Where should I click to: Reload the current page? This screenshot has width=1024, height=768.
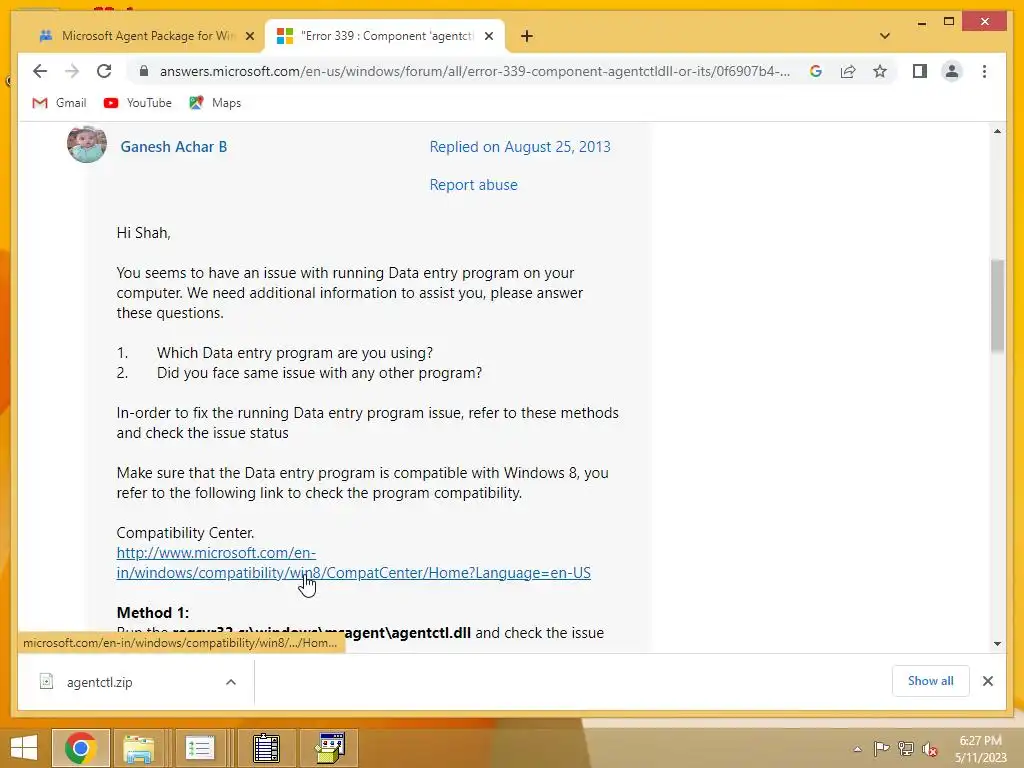[x=104, y=71]
